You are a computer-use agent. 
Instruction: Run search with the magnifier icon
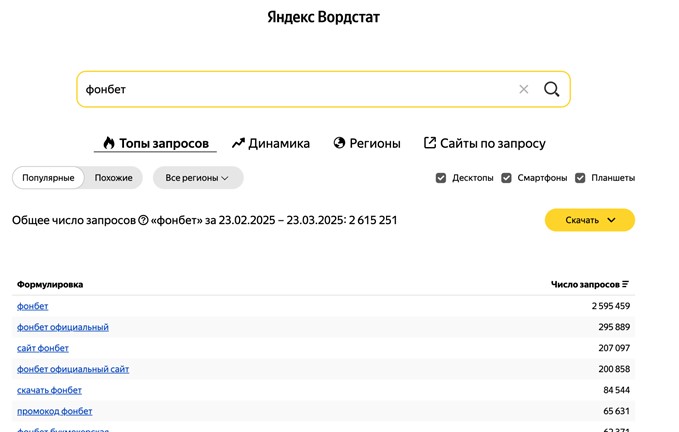[551, 89]
